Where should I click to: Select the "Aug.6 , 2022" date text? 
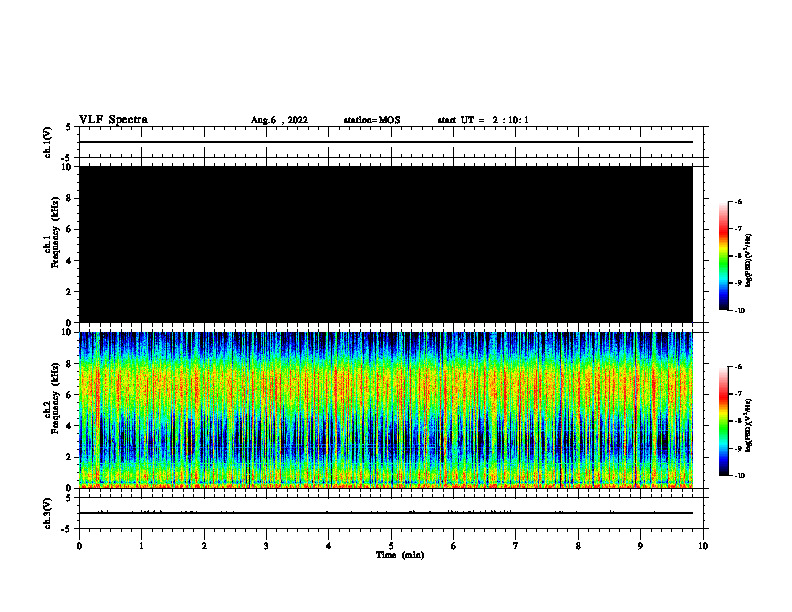tap(279, 120)
